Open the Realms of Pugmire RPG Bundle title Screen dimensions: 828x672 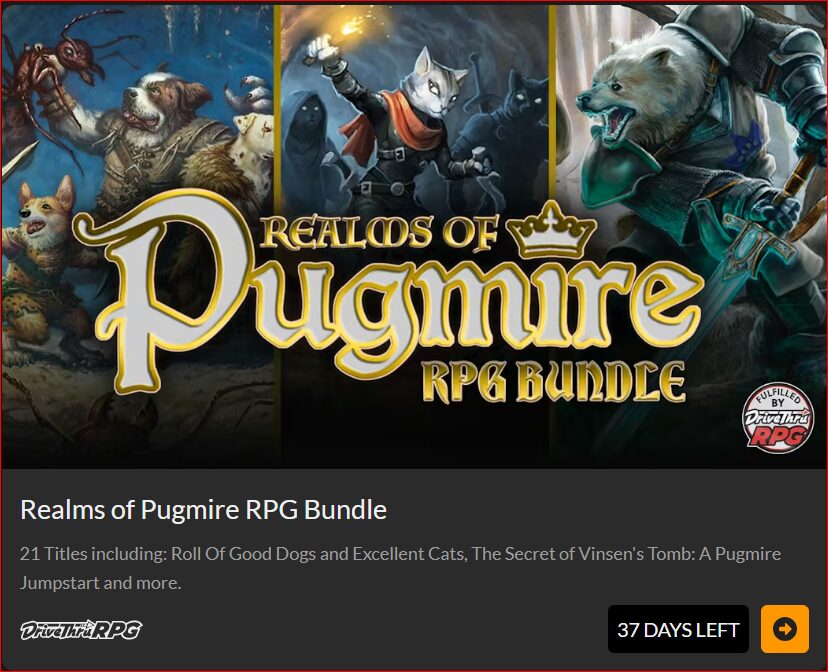tap(203, 509)
